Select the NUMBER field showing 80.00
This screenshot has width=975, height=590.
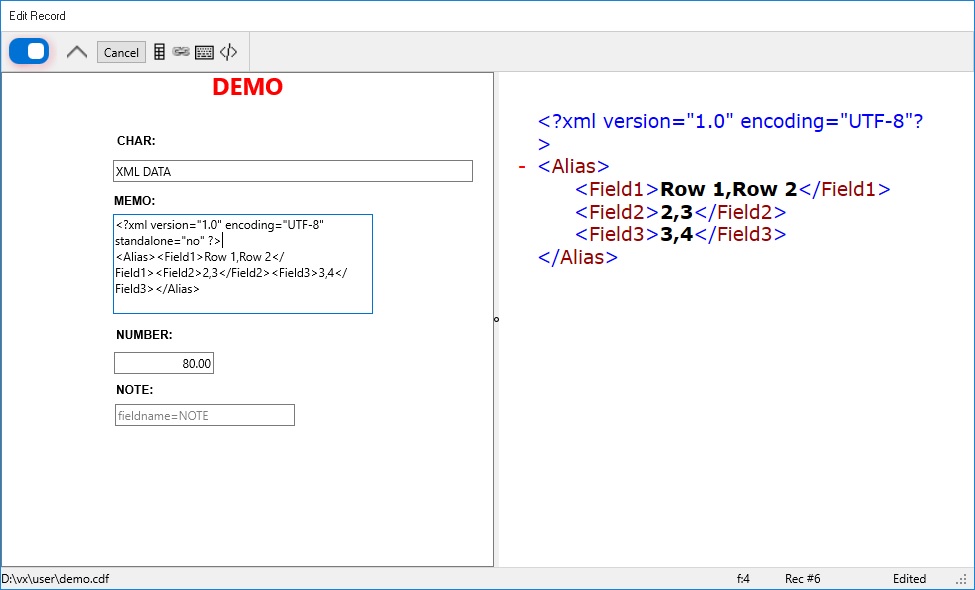tap(163, 362)
